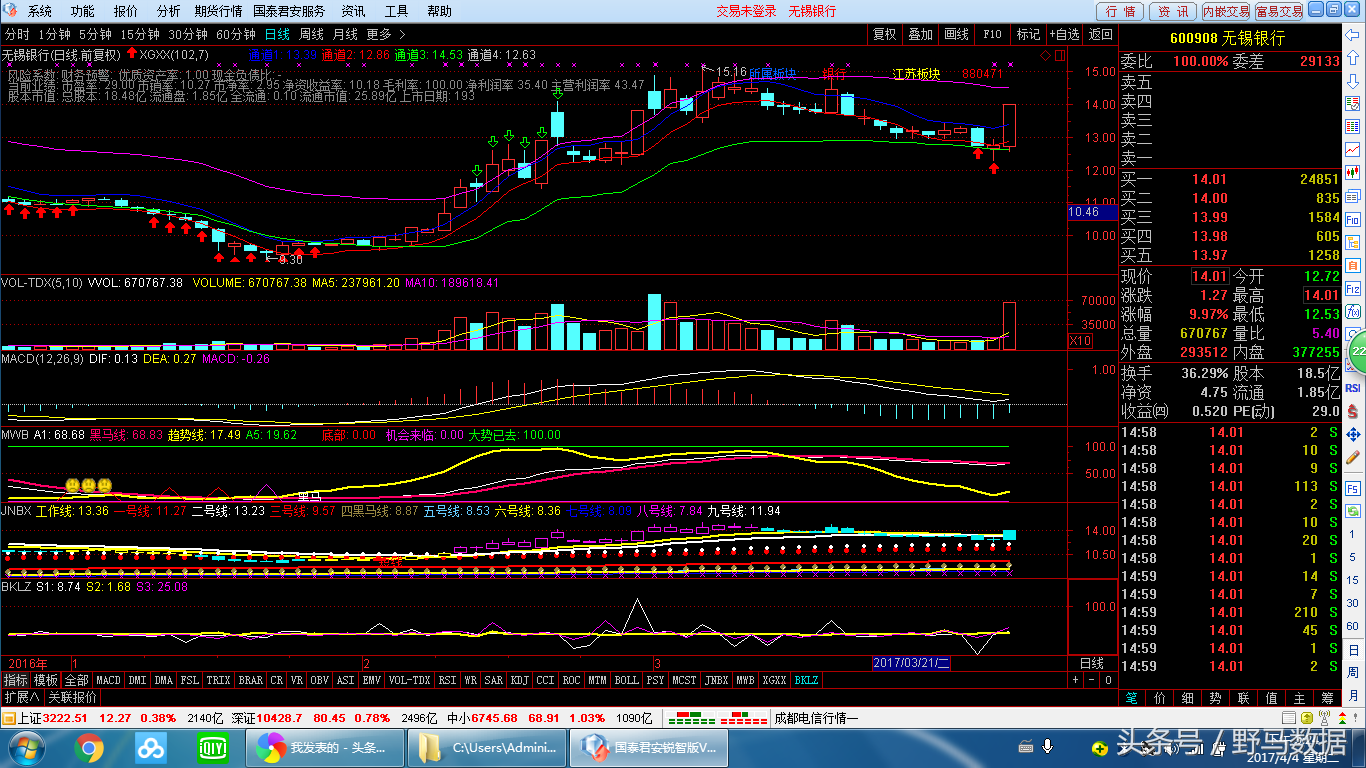
Task: Click the green 22 floating circle badge
Action: click(1358, 352)
